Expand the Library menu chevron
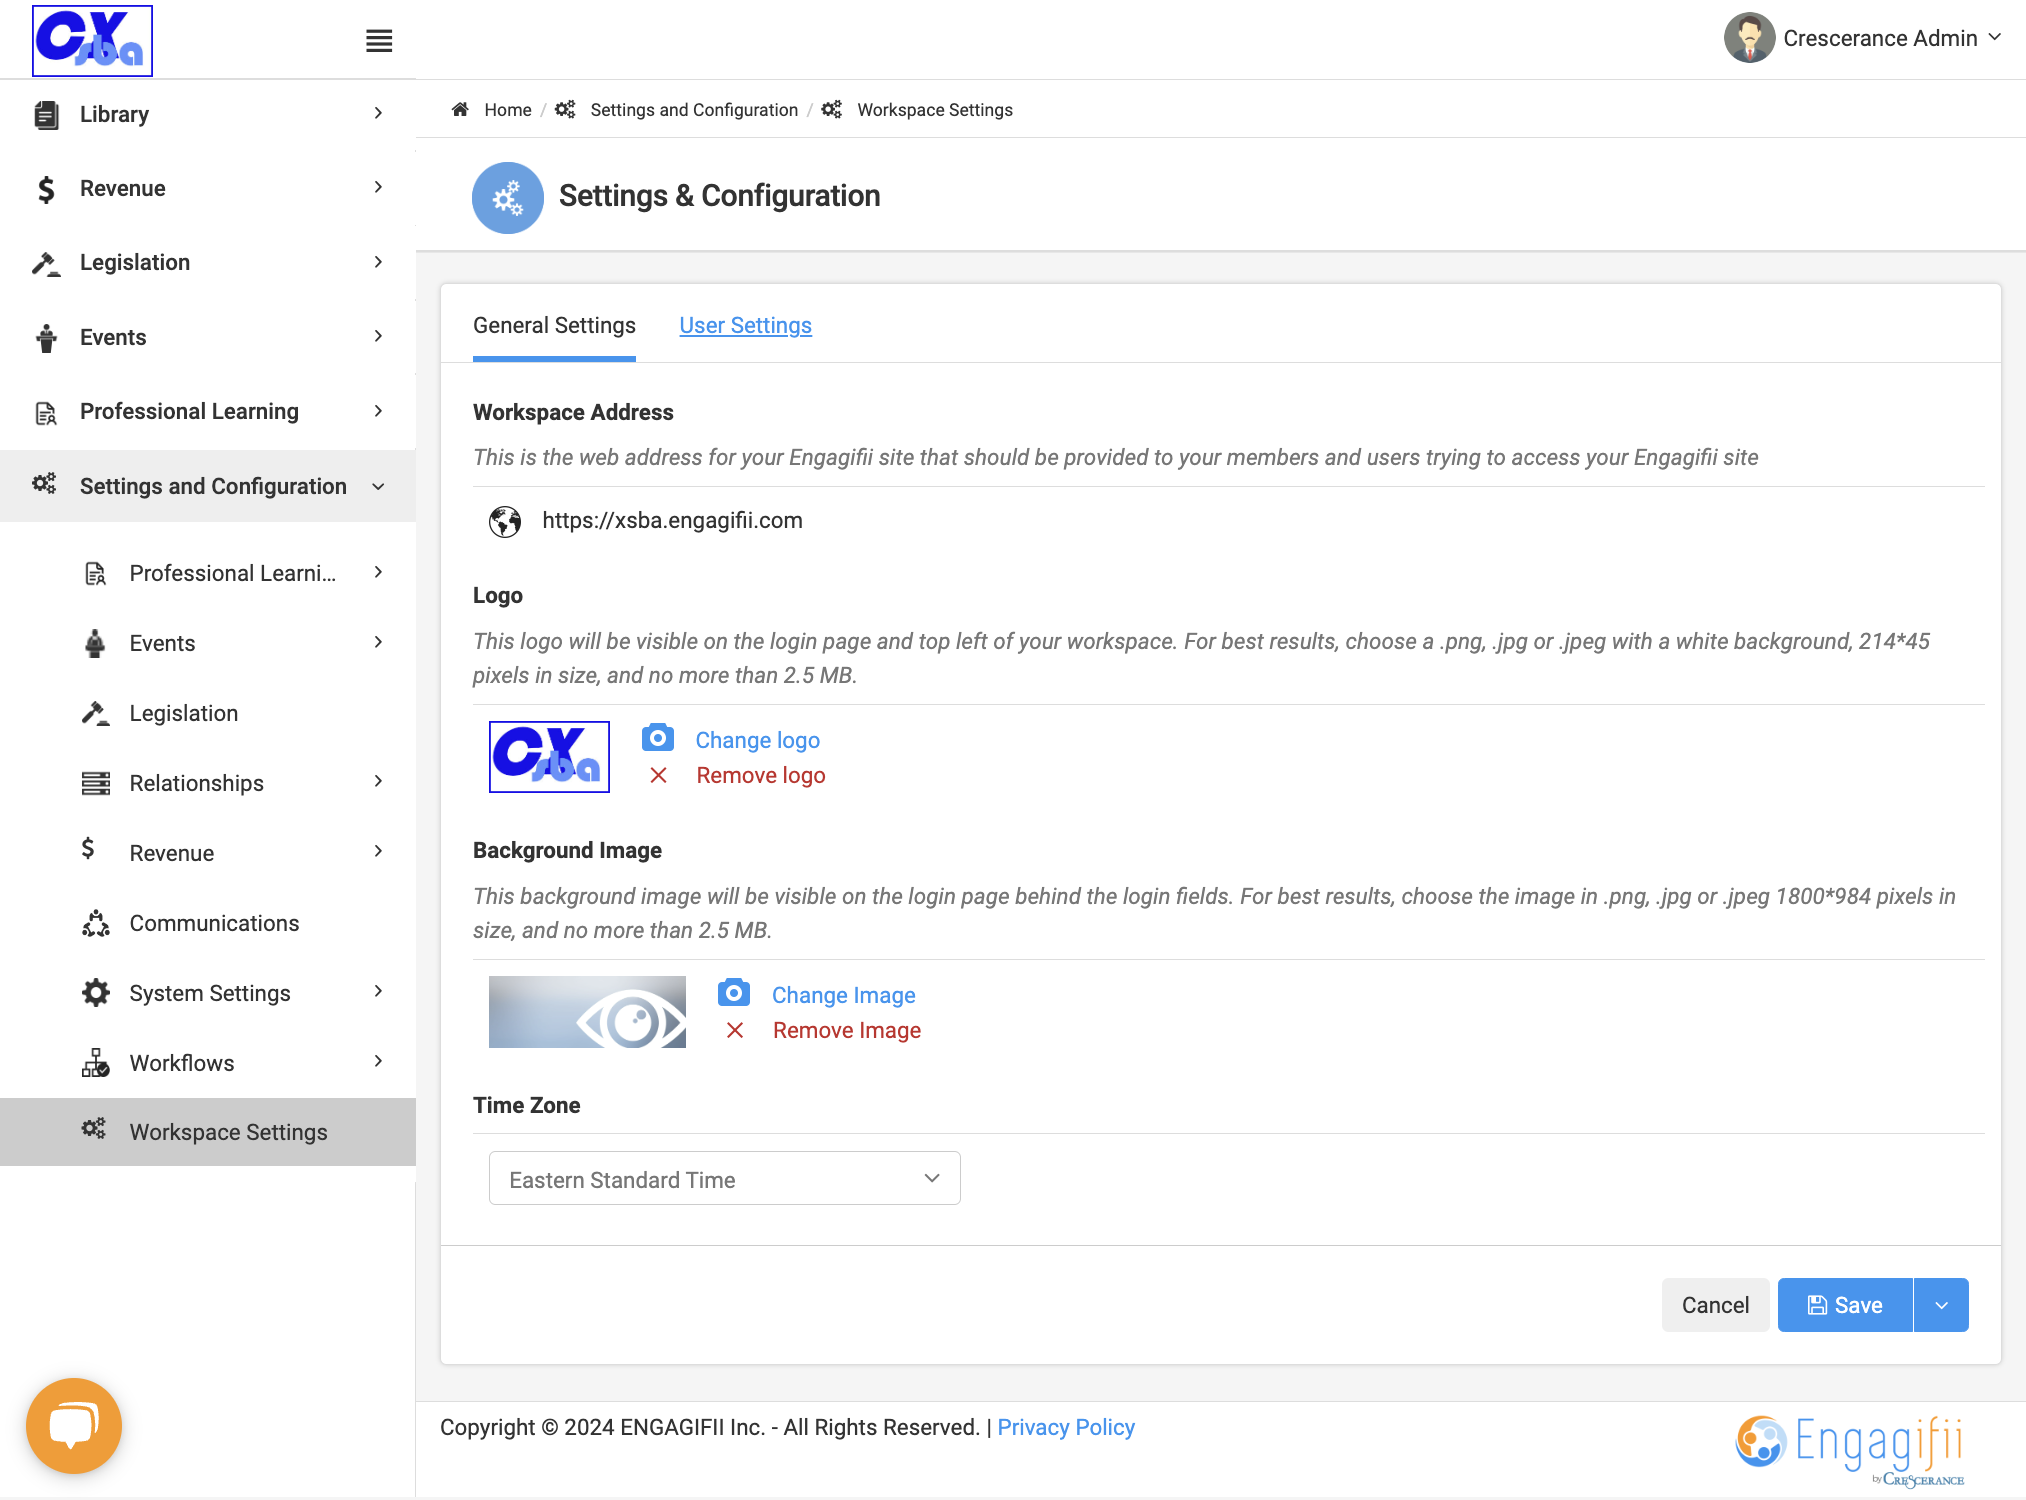Image resolution: width=2026 pixels, height=1500 pixels. pos(378,113)
